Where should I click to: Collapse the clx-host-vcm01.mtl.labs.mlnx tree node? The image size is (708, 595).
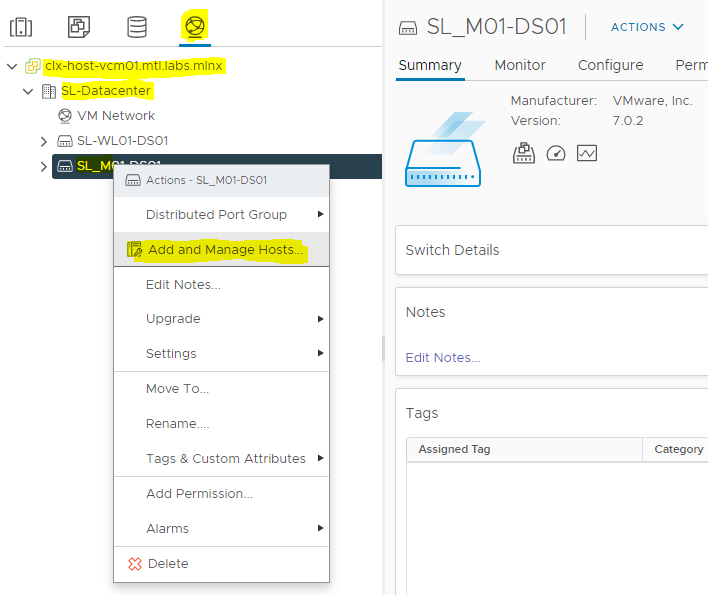tap(12, 66)
